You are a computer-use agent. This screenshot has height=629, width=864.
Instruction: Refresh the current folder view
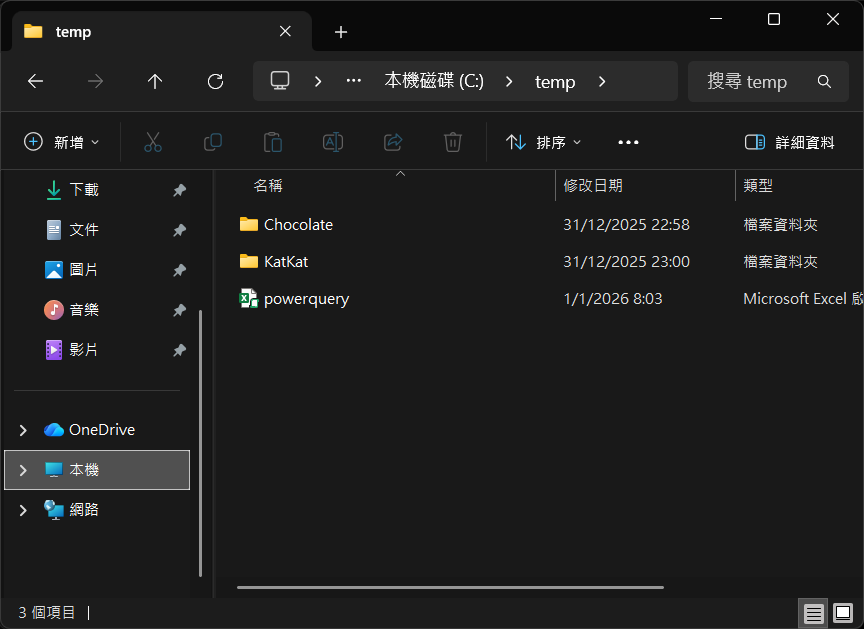coord(215,82)
